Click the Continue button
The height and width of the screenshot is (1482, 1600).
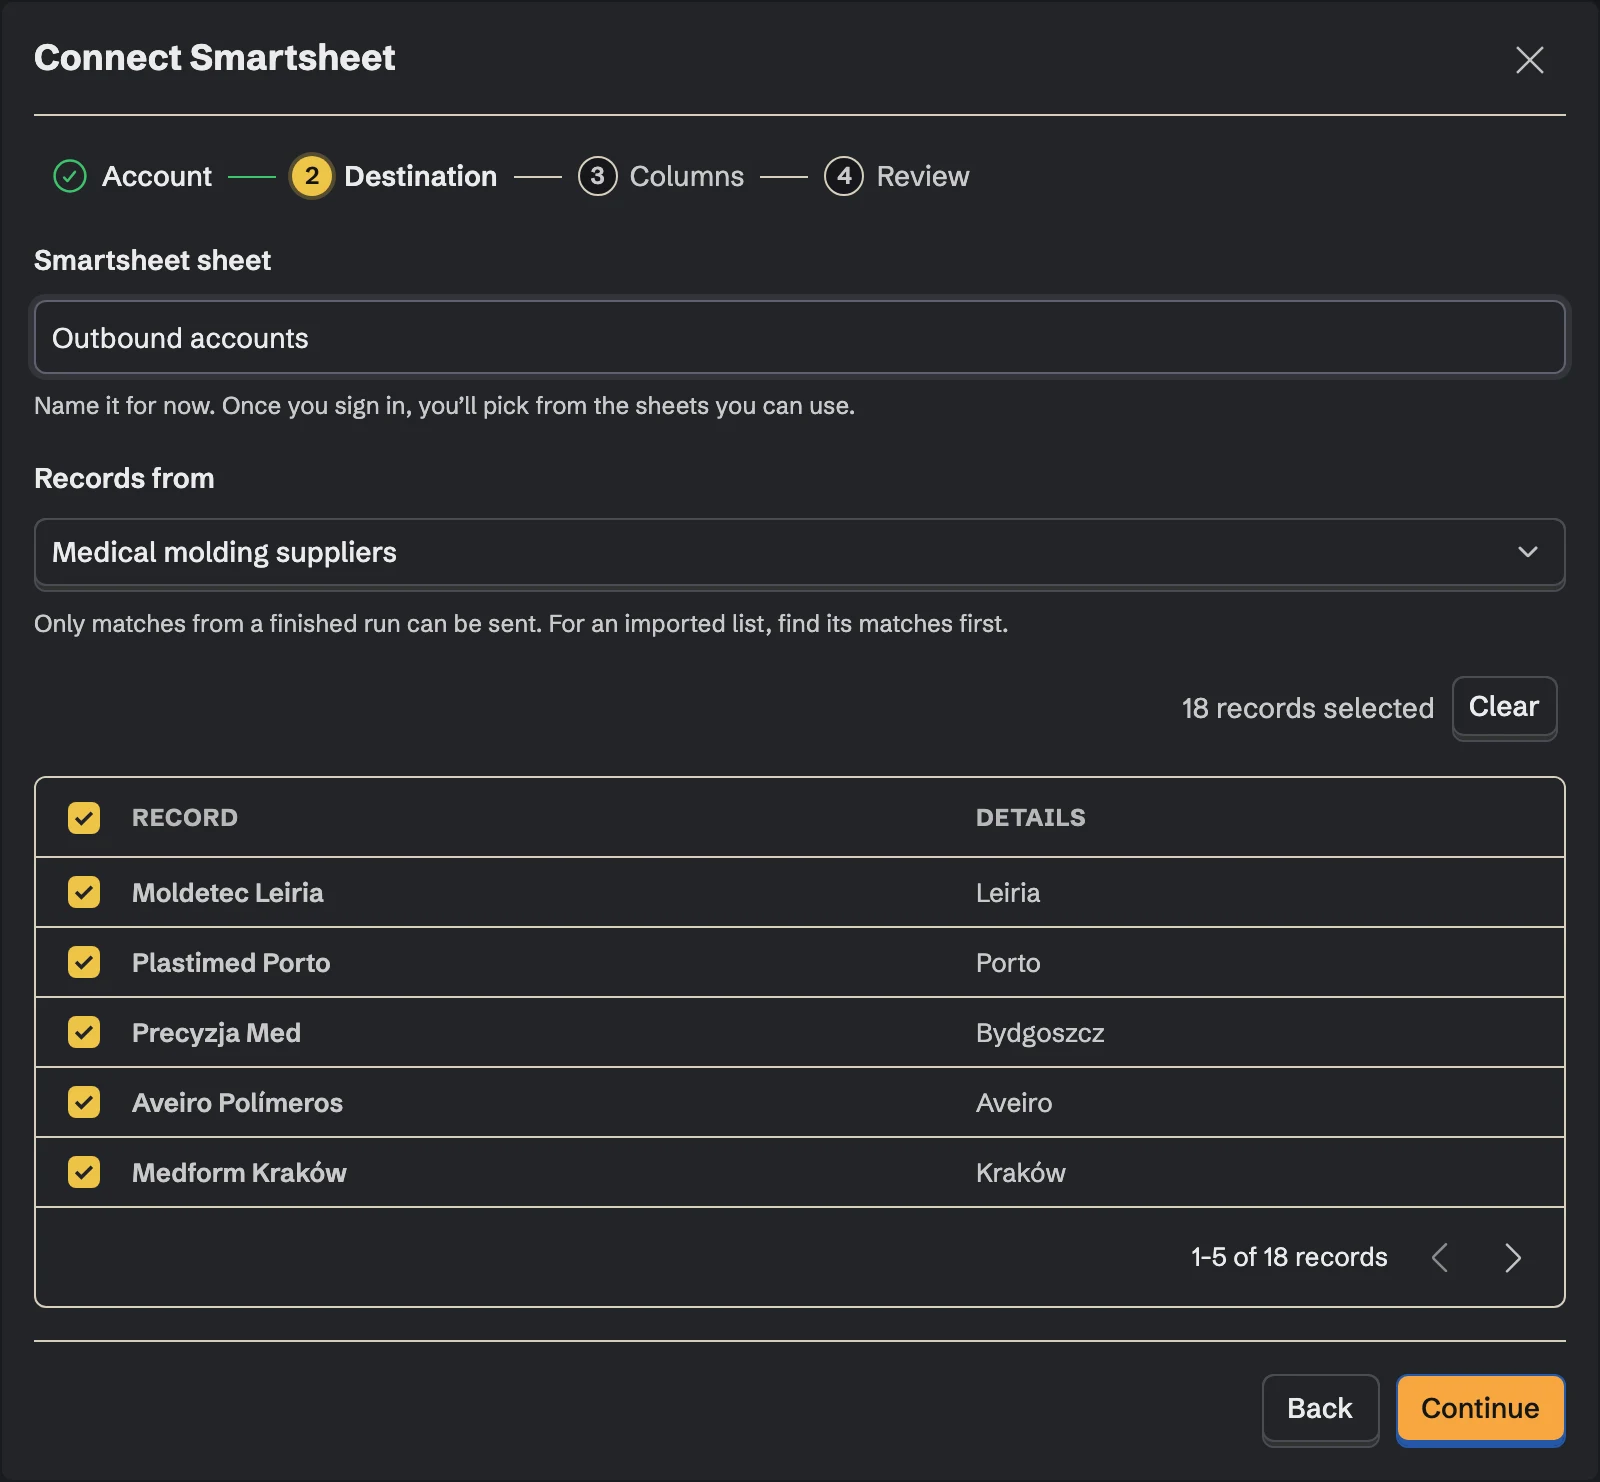coord(1480,1408)
